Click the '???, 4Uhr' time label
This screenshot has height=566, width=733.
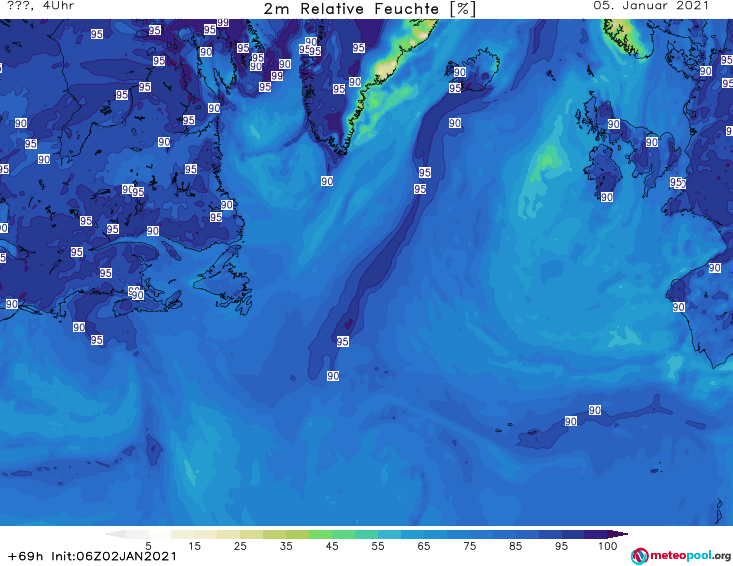pyautogui.click(x=40, y=6)
